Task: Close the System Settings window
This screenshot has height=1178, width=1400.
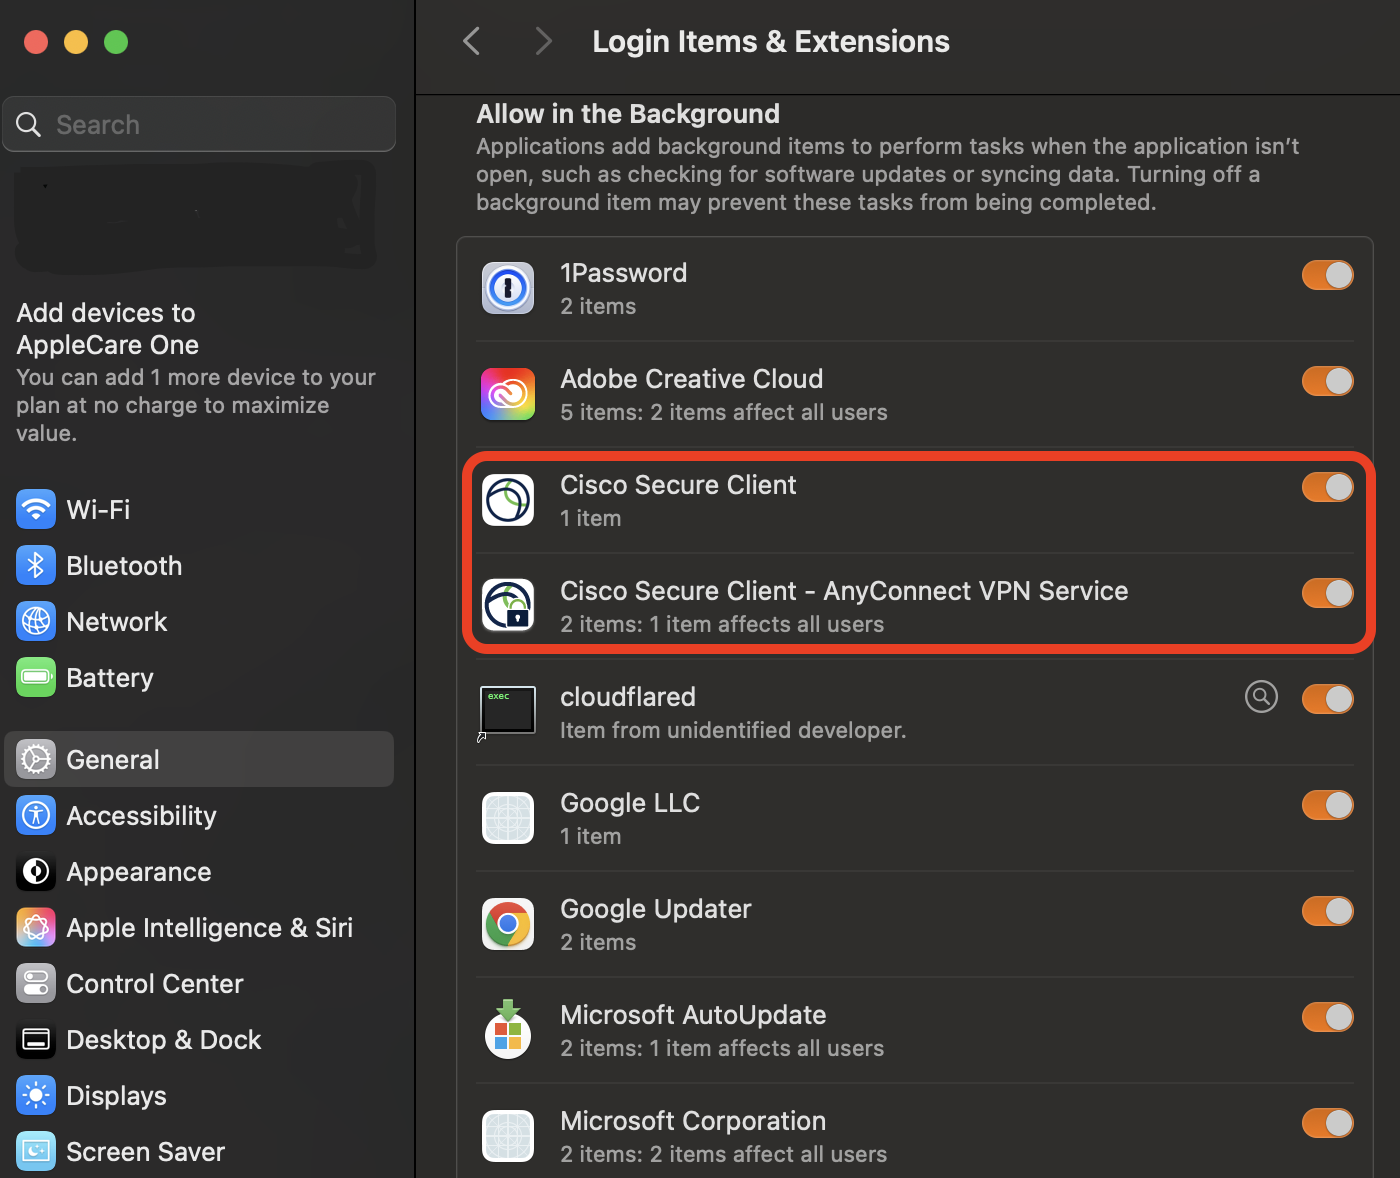Action: (36, 42)
